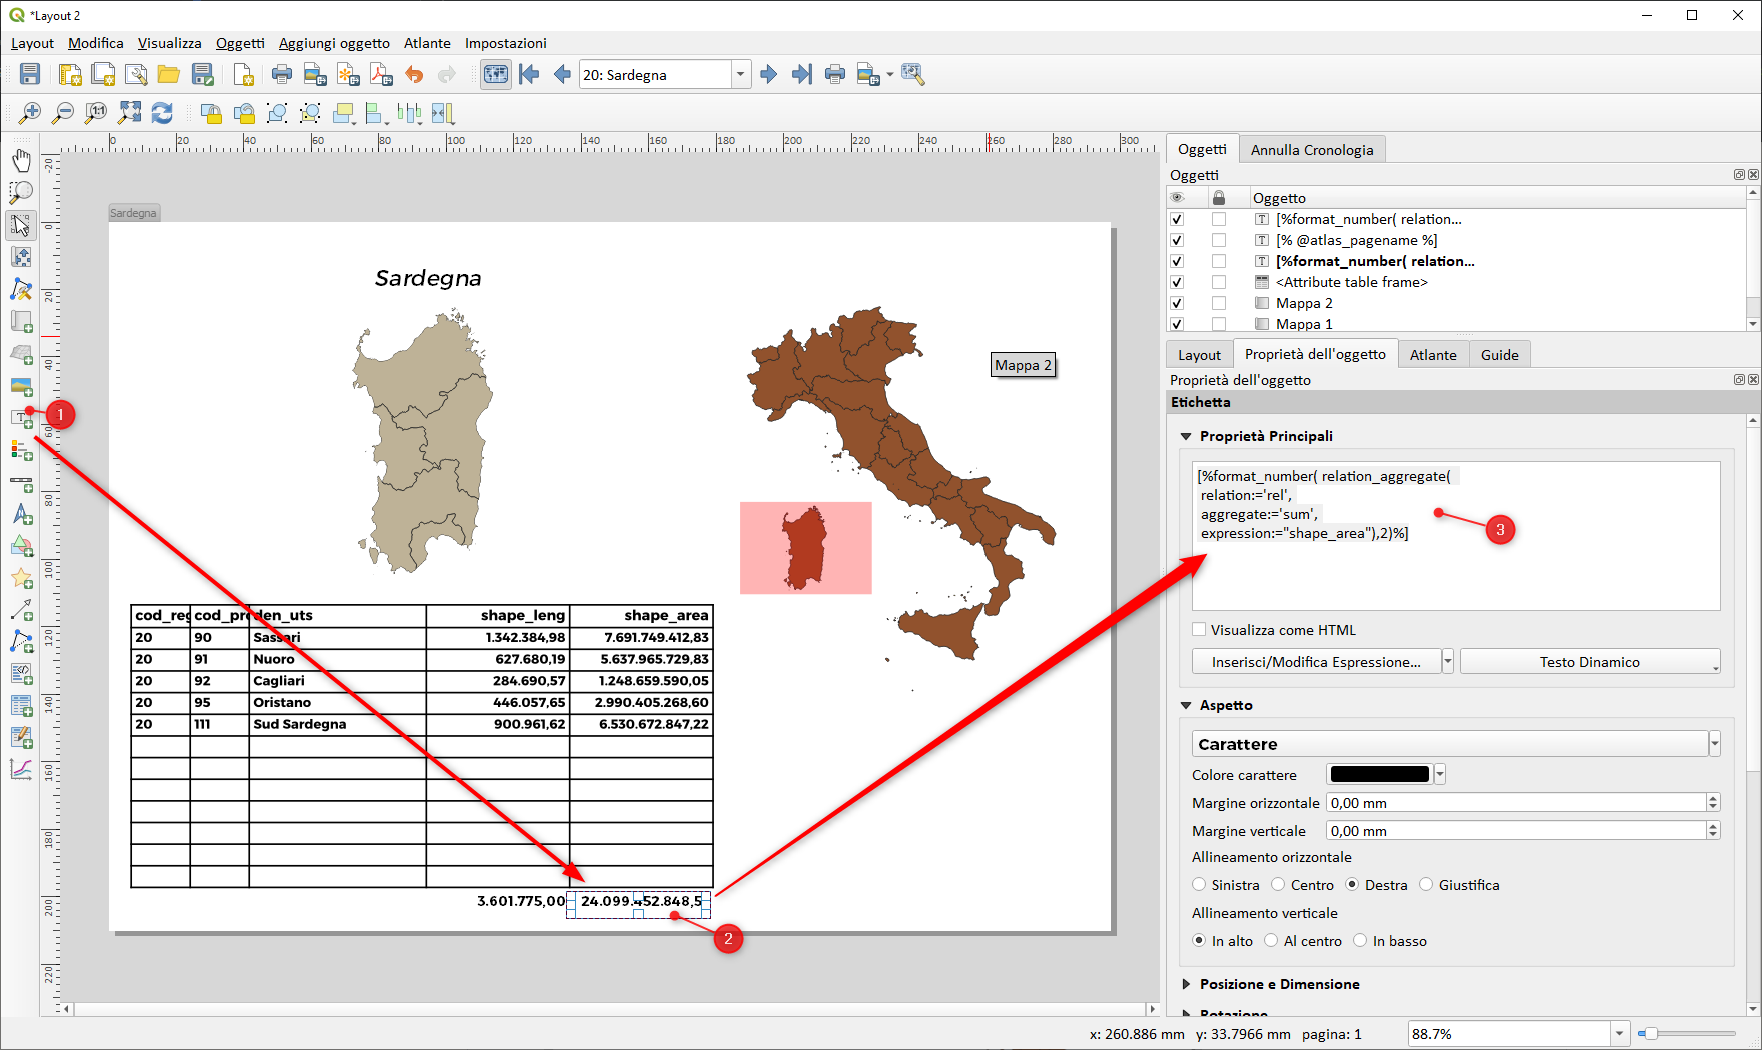Hide the Mappa 2 item visibility
Image resolution: width=1762 pixels, height=1050 pixels.
coord(1177,303)
